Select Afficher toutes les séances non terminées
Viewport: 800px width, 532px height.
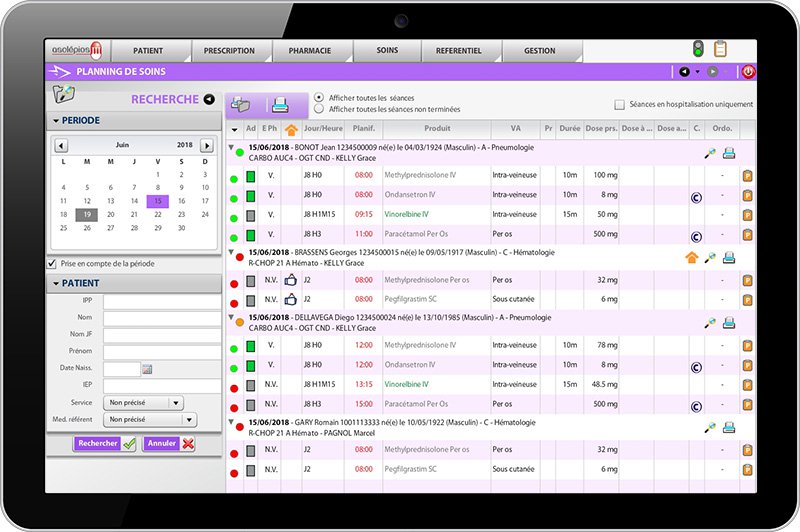coord(319,109)
